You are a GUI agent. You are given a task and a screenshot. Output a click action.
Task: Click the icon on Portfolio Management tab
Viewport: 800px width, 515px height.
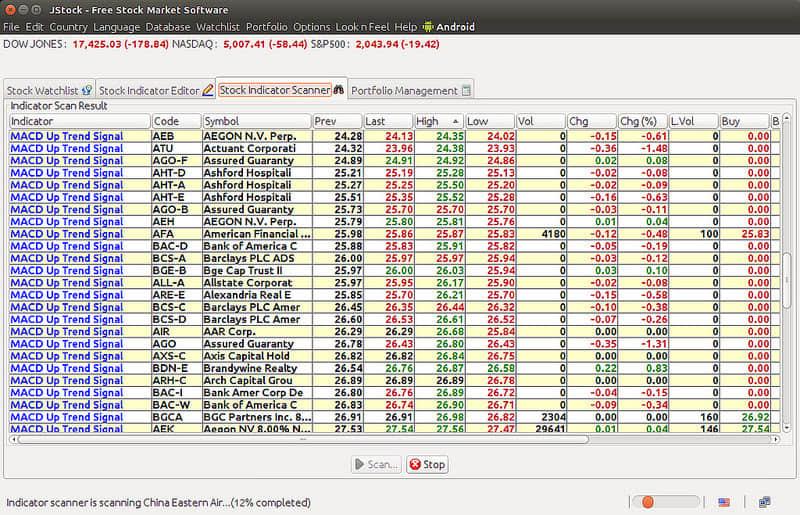point(466,90)
